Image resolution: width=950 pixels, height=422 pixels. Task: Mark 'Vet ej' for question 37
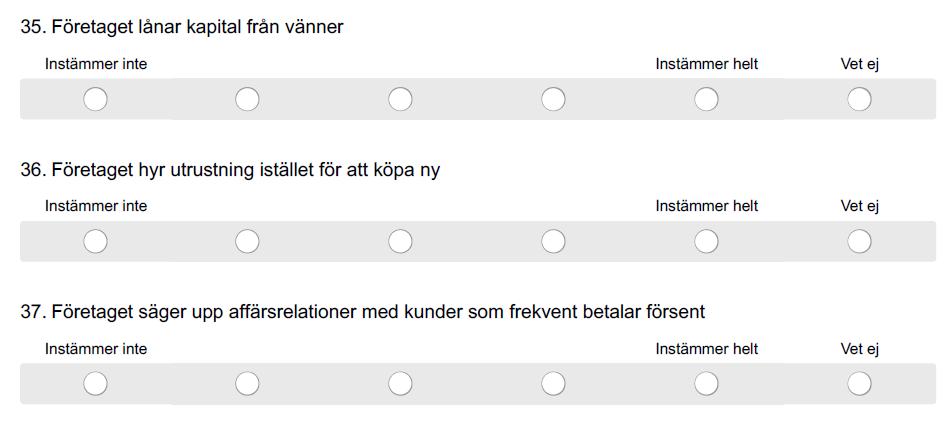860,384
